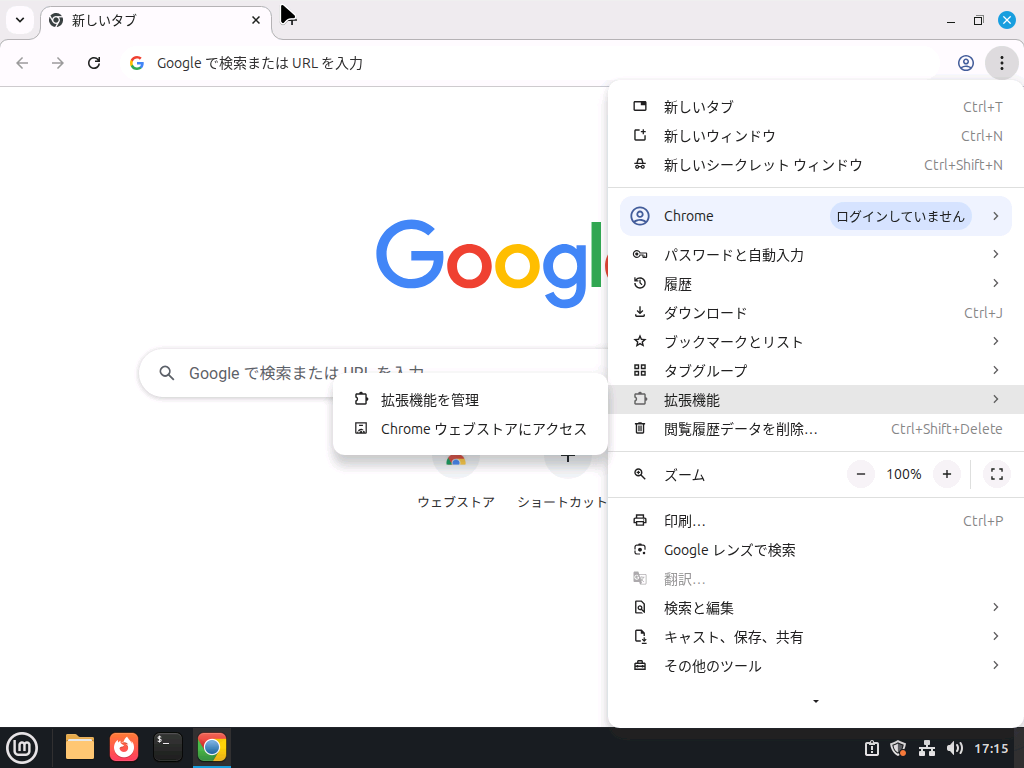Click the forward navigation arrow
The height and width of the screenshot is (768, 1024).
(x=58, y=62)
